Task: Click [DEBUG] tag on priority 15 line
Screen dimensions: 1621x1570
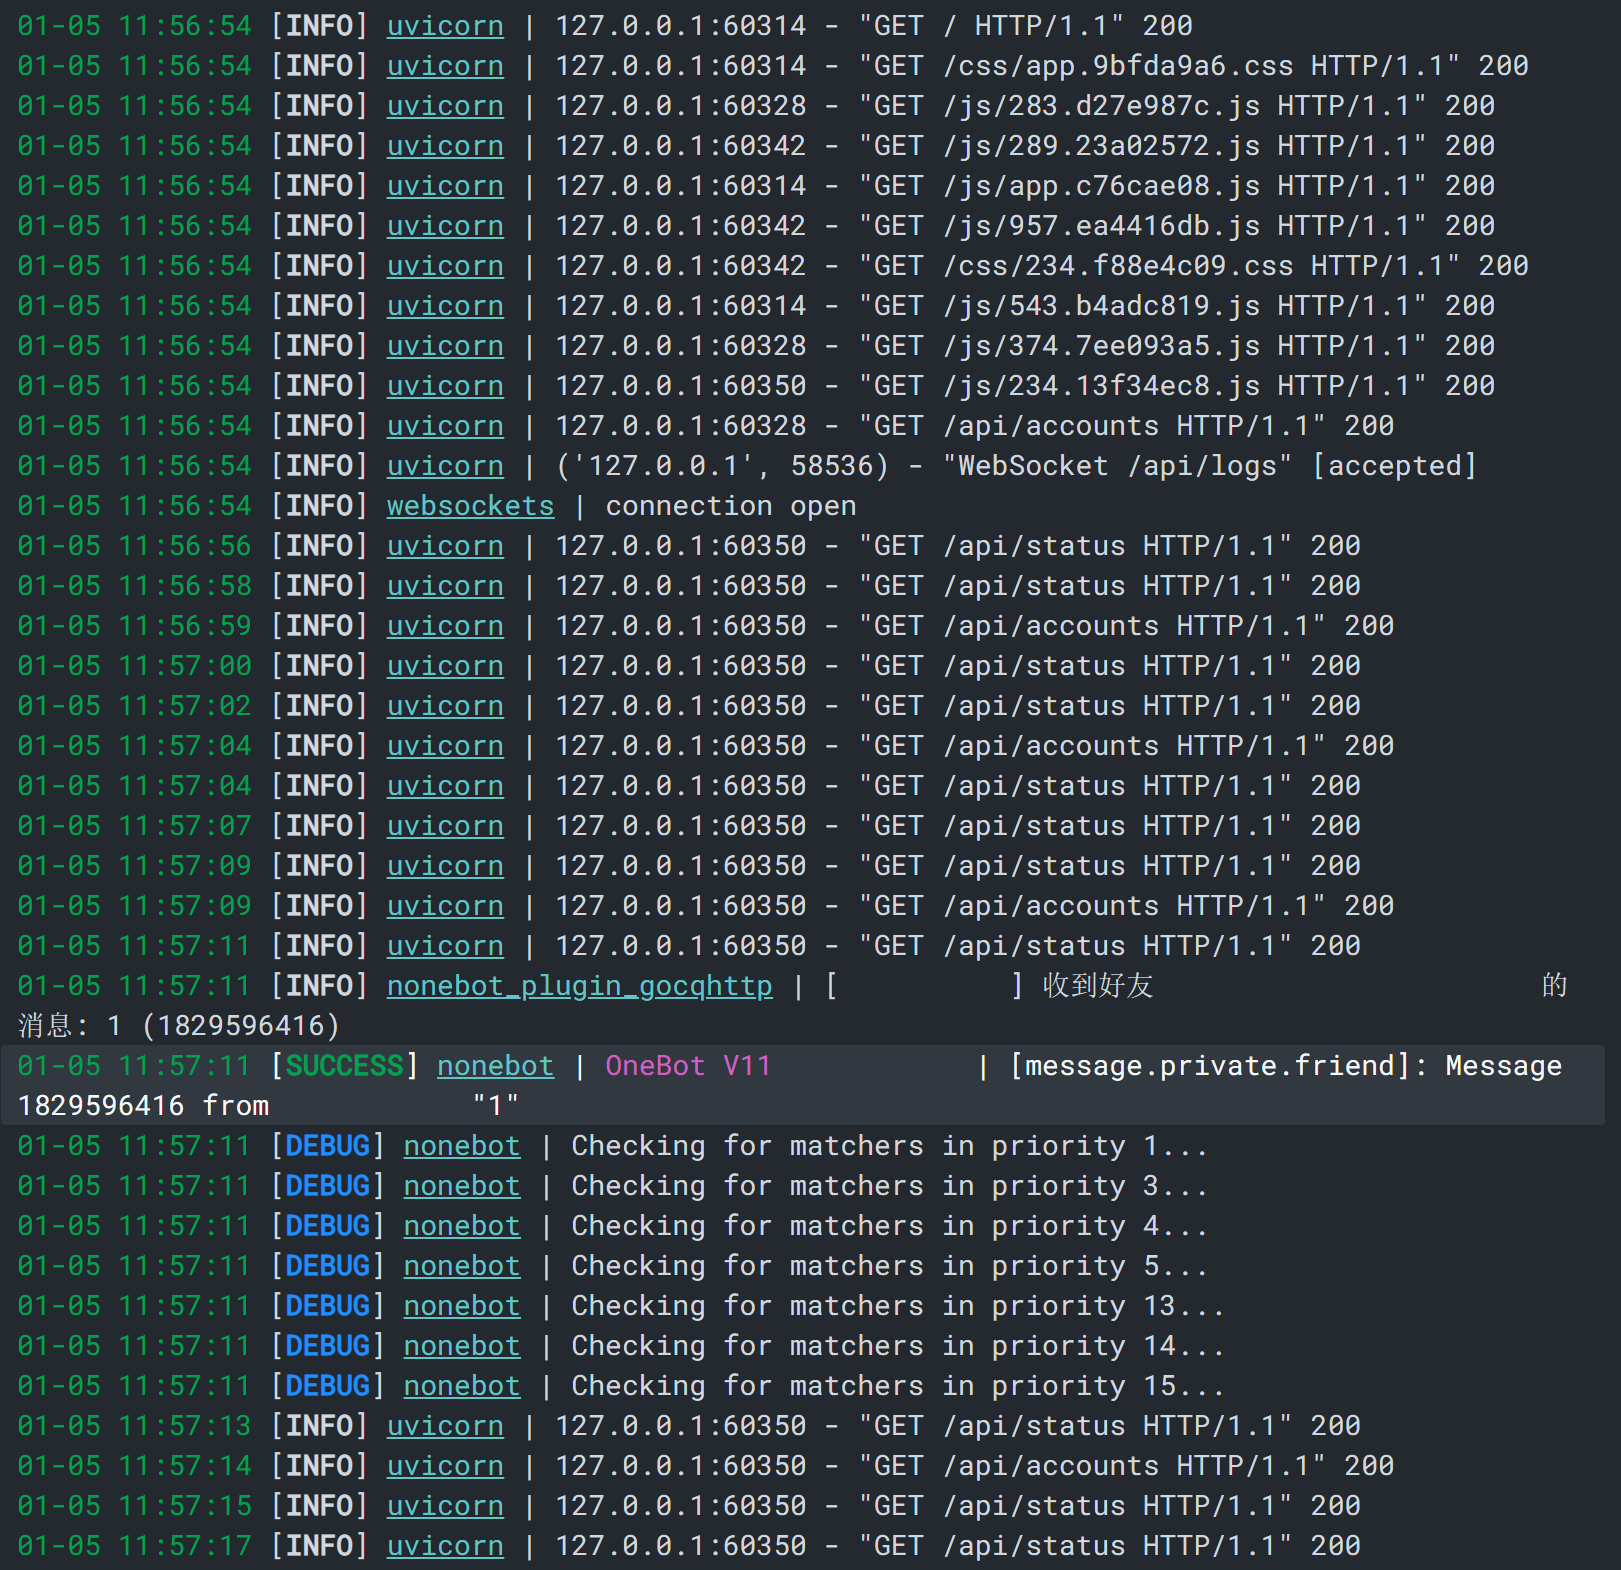Action: [x=328, y=1386]
